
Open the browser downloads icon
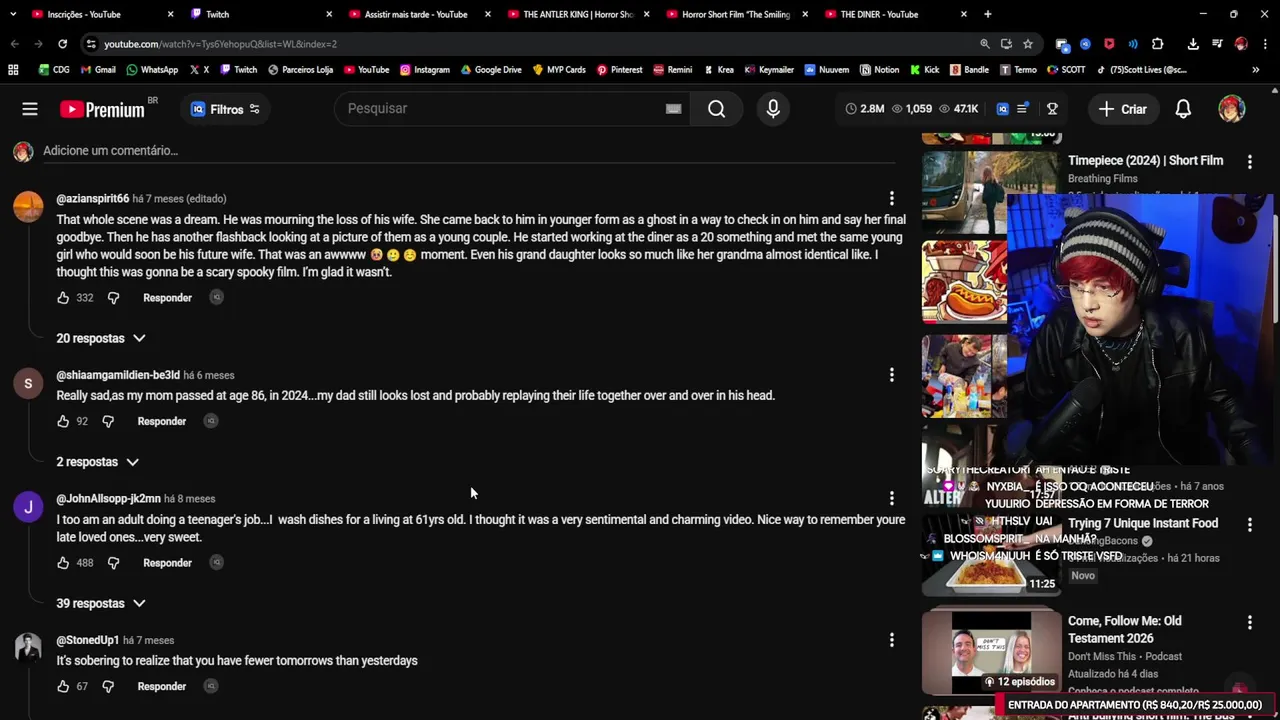point(1193,44)
